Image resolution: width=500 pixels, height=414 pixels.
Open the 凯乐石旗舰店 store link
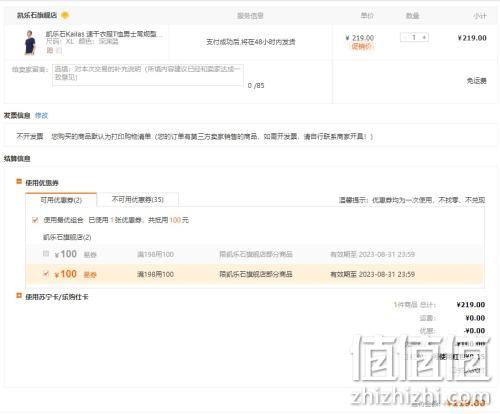coord(37,15)
